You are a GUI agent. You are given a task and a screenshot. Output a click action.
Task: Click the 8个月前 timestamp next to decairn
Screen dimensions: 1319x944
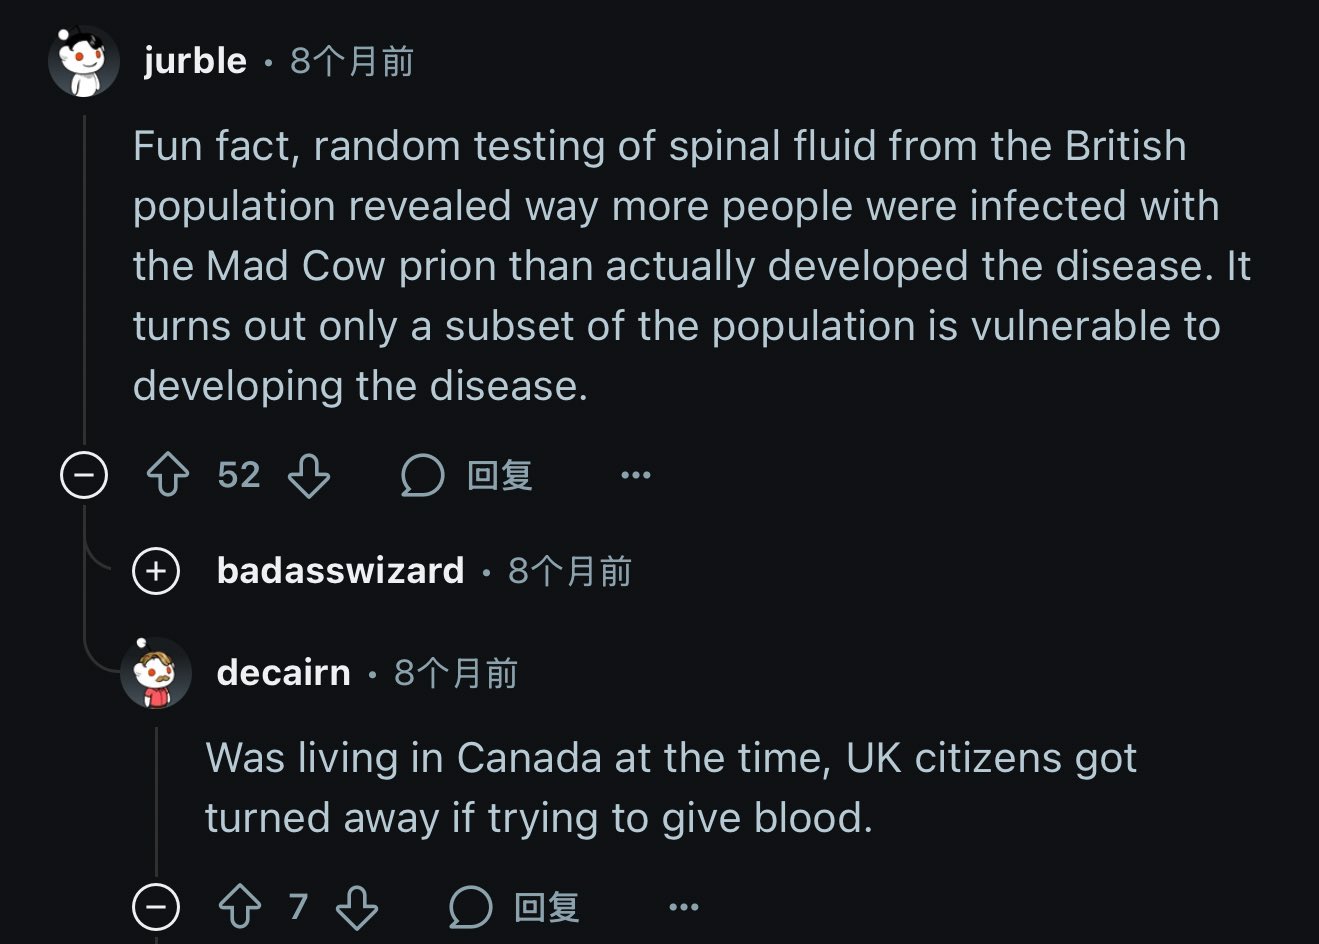point(456,673)
